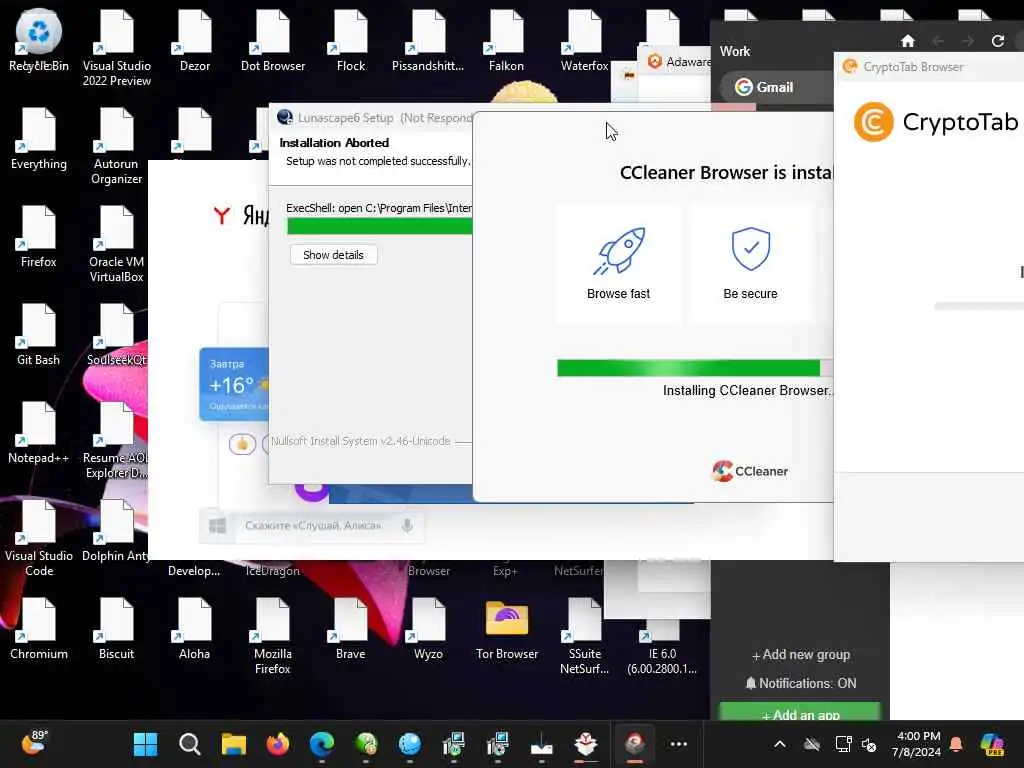Open the Gmail app entry
This screenshot has height=768, width=1024.
coord(776,87)
